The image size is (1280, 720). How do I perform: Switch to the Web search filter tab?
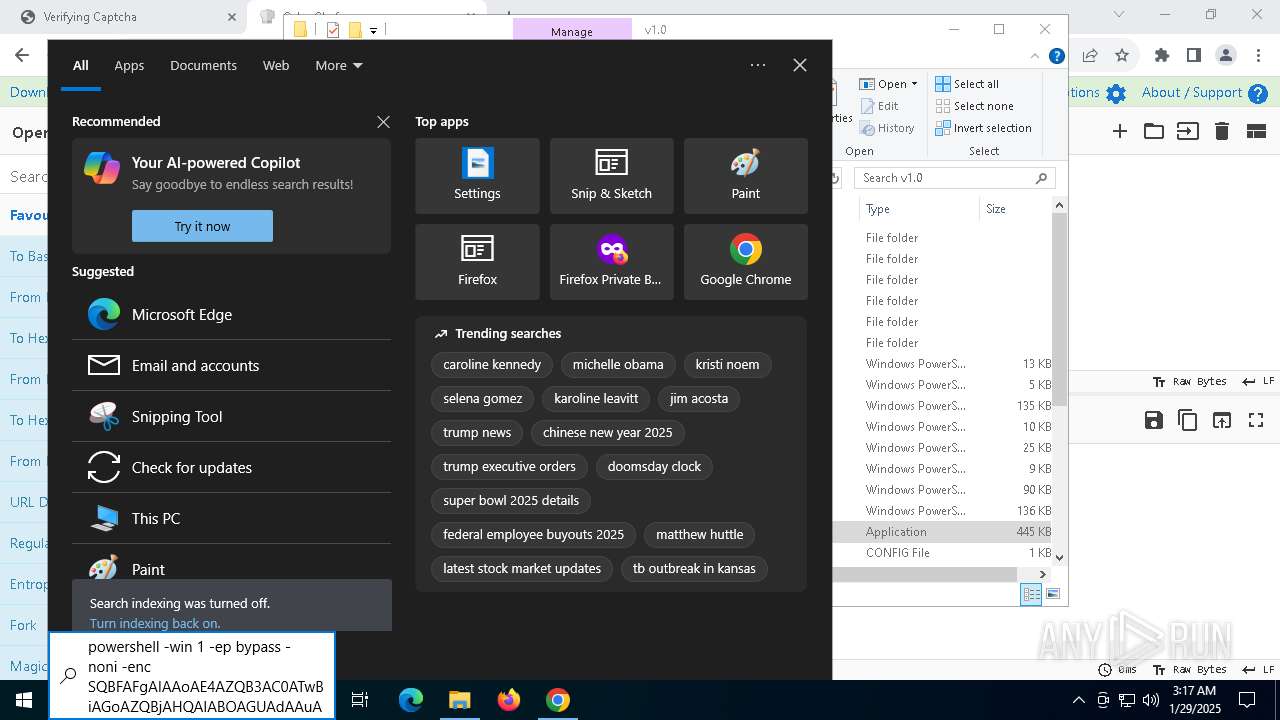point(276,65)
